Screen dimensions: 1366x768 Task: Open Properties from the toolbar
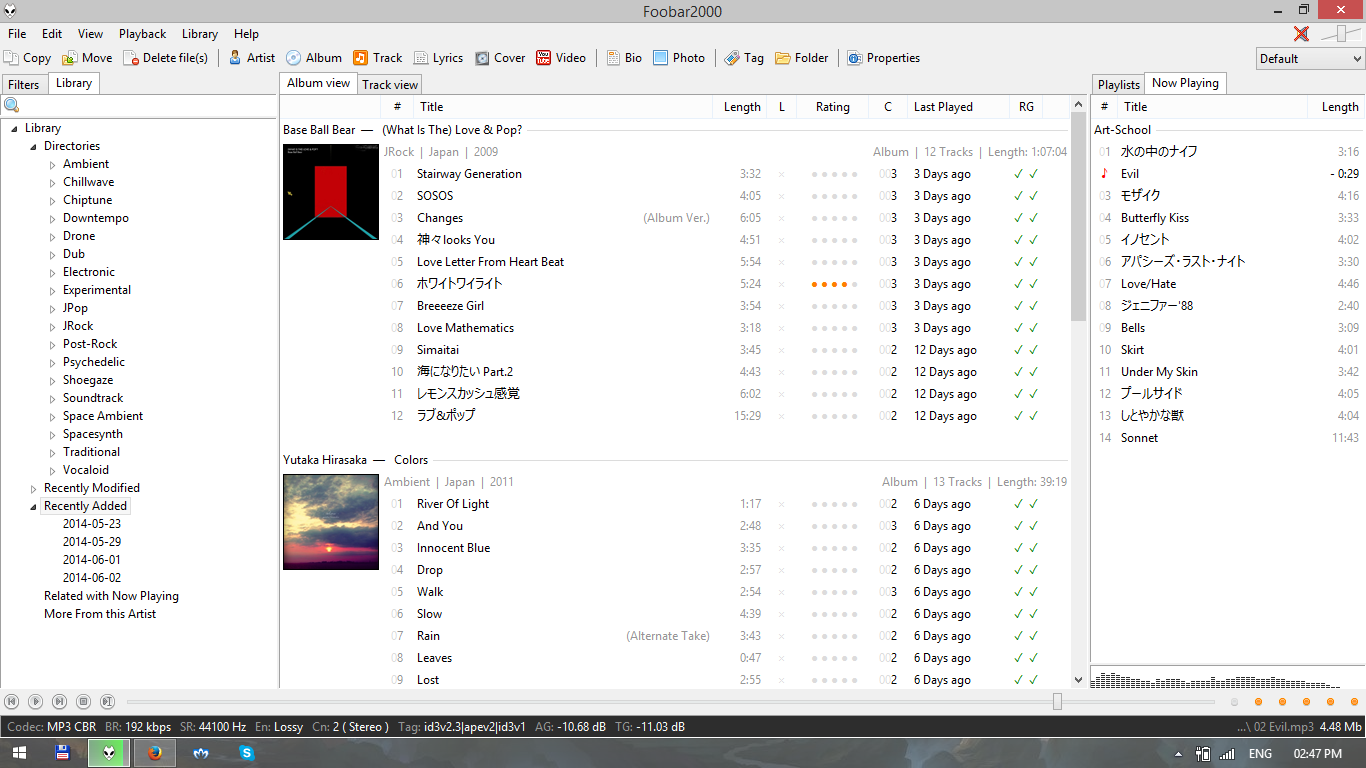click(883, 58)
